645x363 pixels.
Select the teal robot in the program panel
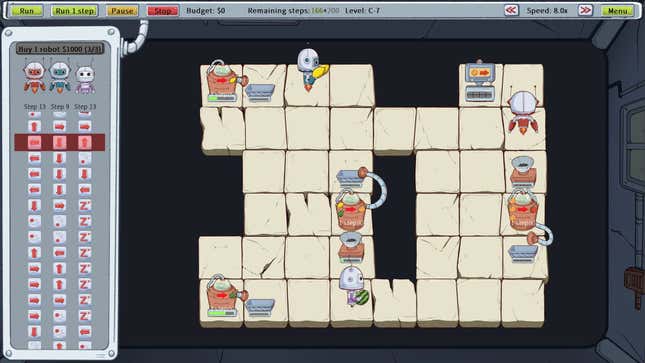[x=60, y=77]
